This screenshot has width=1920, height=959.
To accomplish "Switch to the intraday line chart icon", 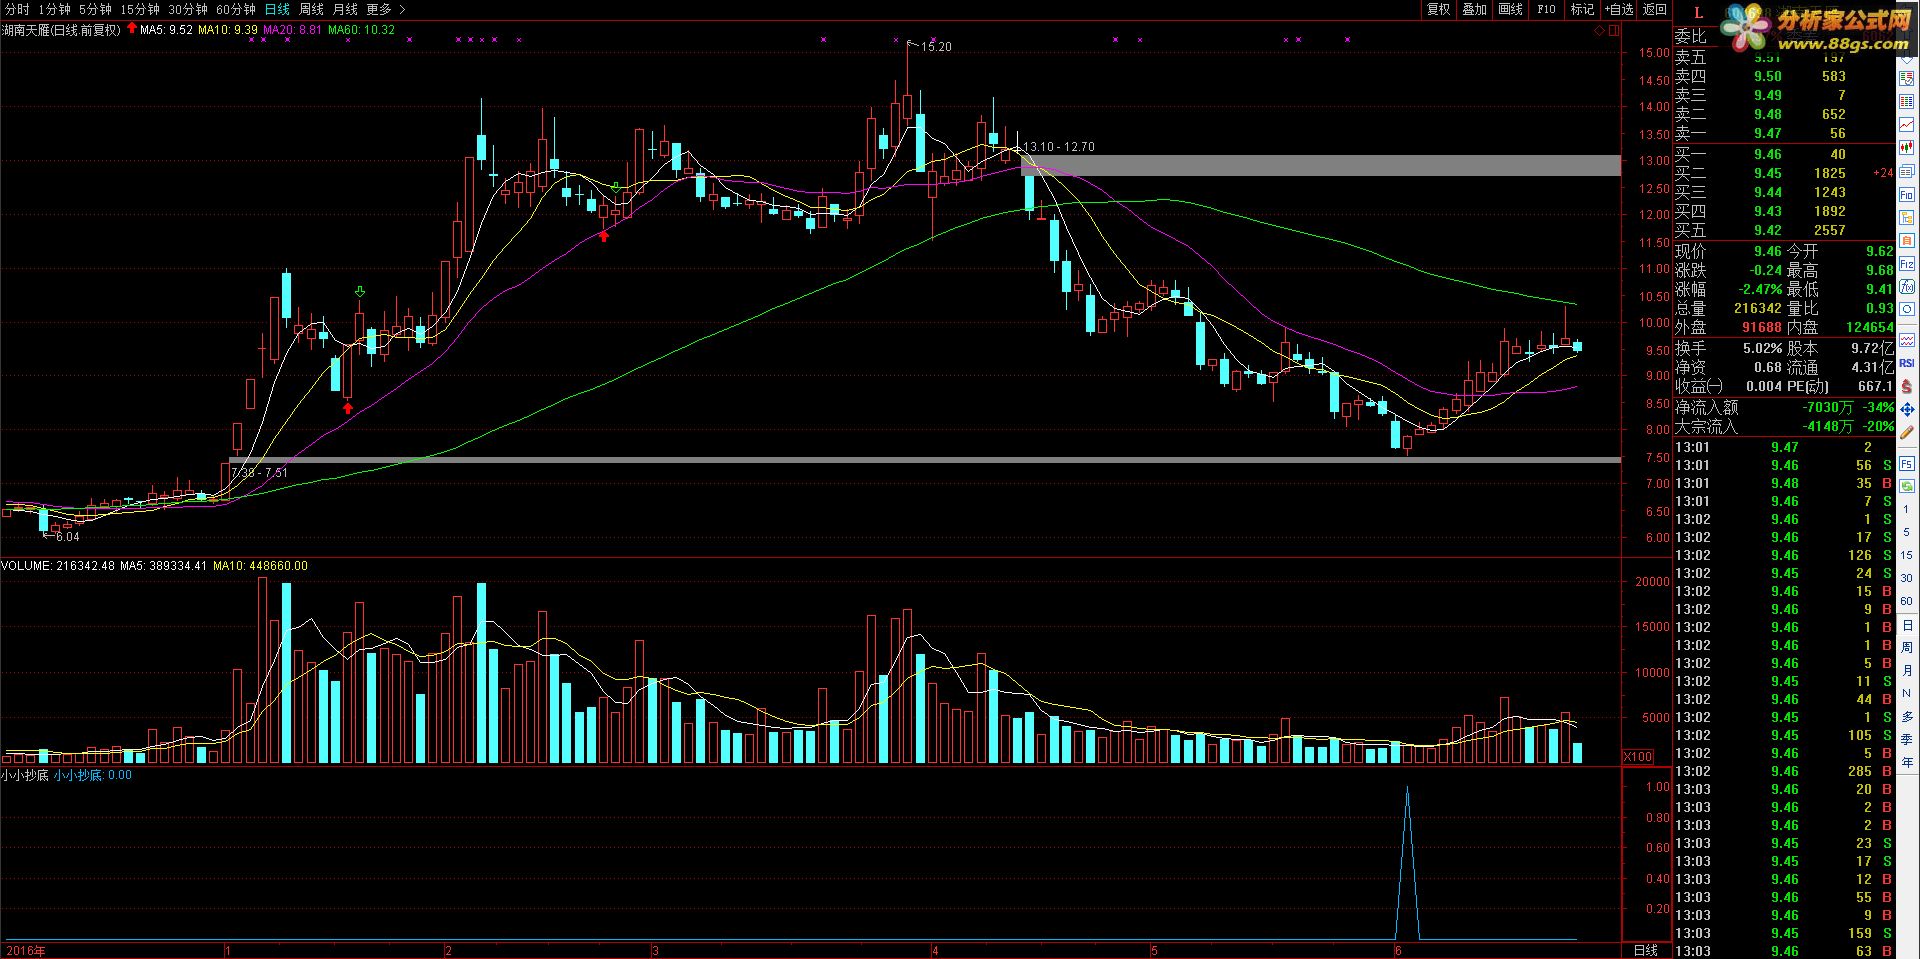I will 1907,124.
